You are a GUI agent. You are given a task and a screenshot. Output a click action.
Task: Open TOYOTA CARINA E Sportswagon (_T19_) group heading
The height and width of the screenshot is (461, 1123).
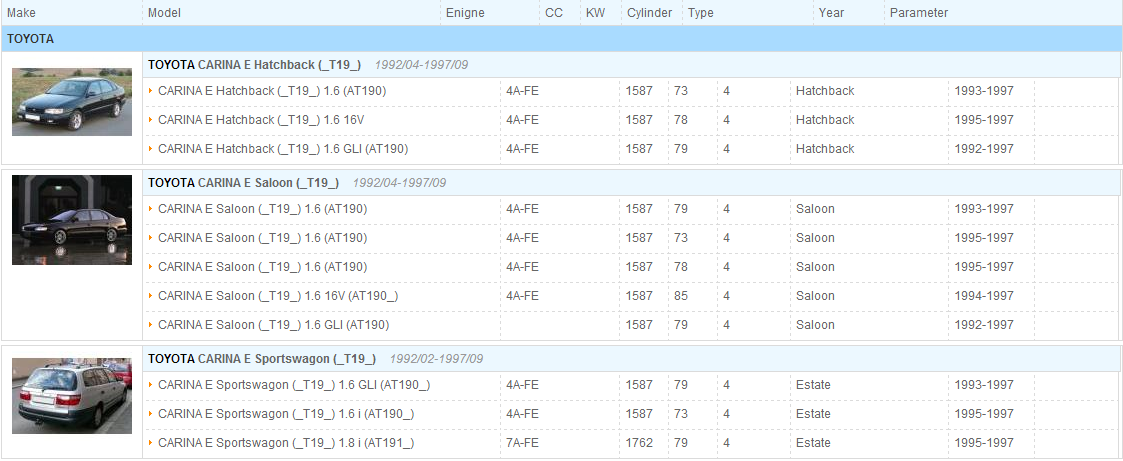pos(262,359)
